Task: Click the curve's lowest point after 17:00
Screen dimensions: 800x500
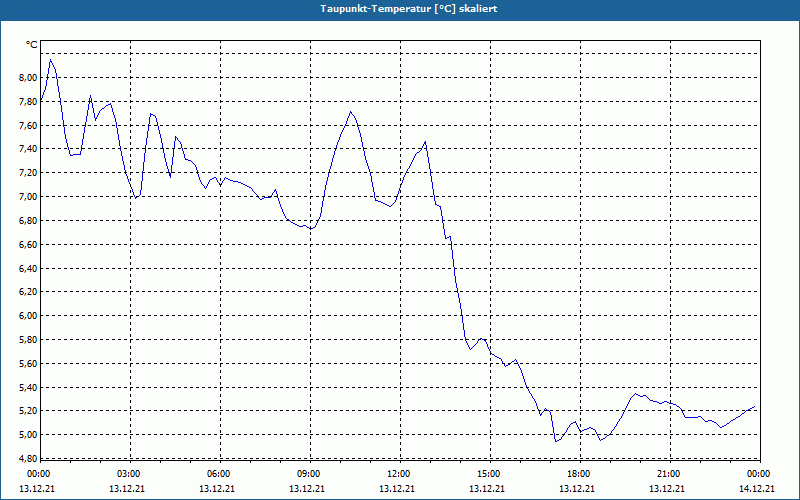Action: pyautogui.click(x=556, y=441)
